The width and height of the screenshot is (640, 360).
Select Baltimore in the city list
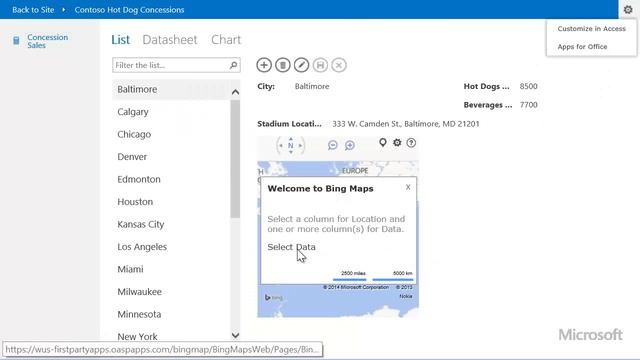tap(171, 89)
